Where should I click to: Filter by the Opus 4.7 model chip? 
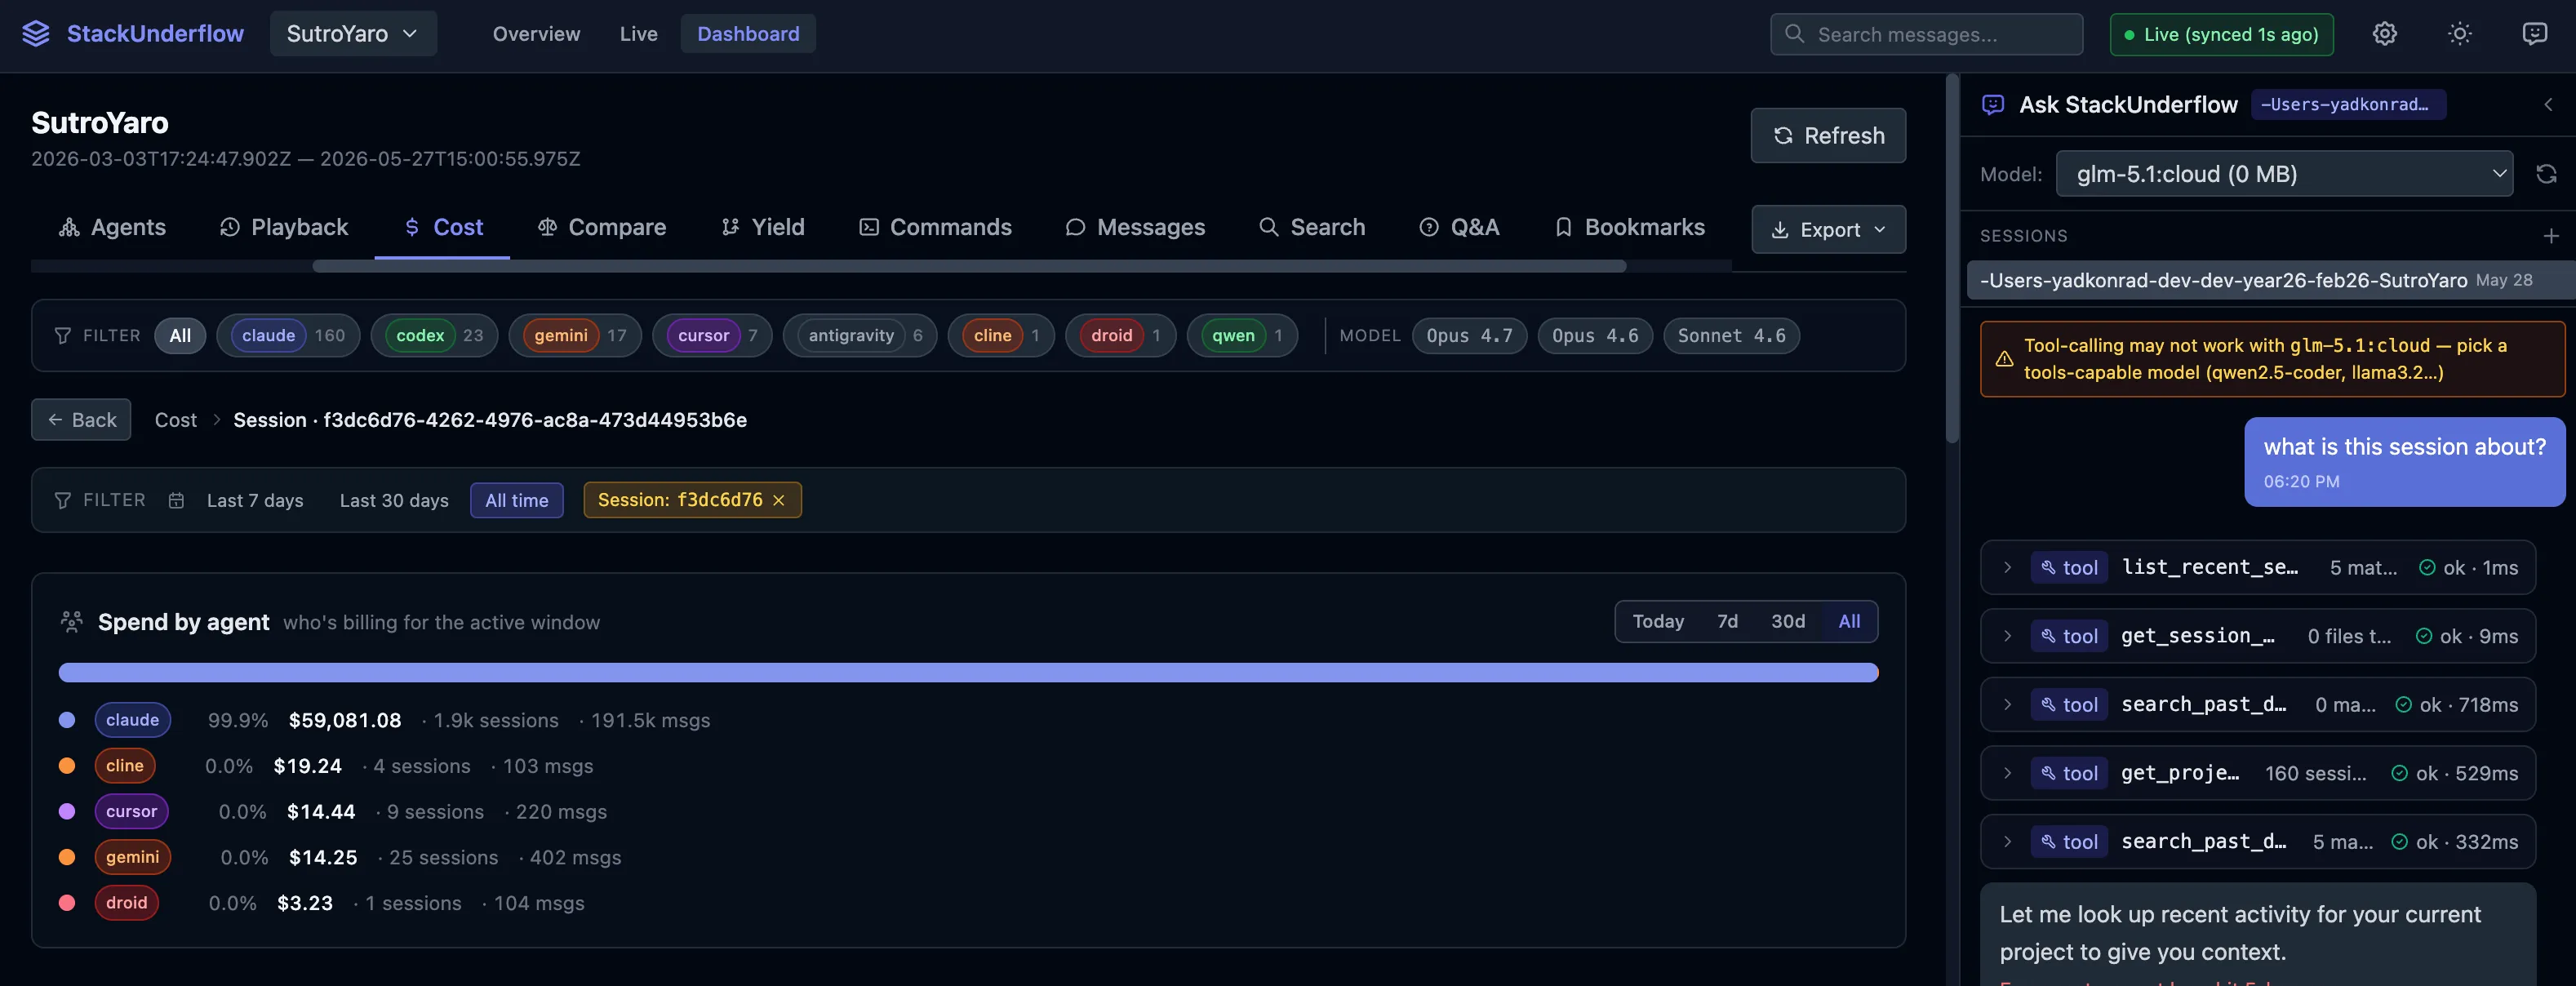click(x=1469, y=336)
